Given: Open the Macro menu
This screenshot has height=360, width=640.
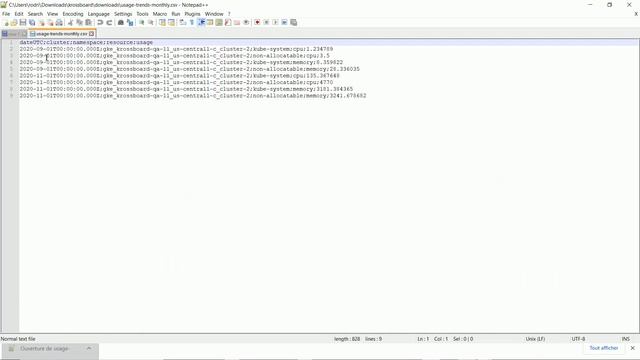Looking at the screenshot, I should coord(160,14).
